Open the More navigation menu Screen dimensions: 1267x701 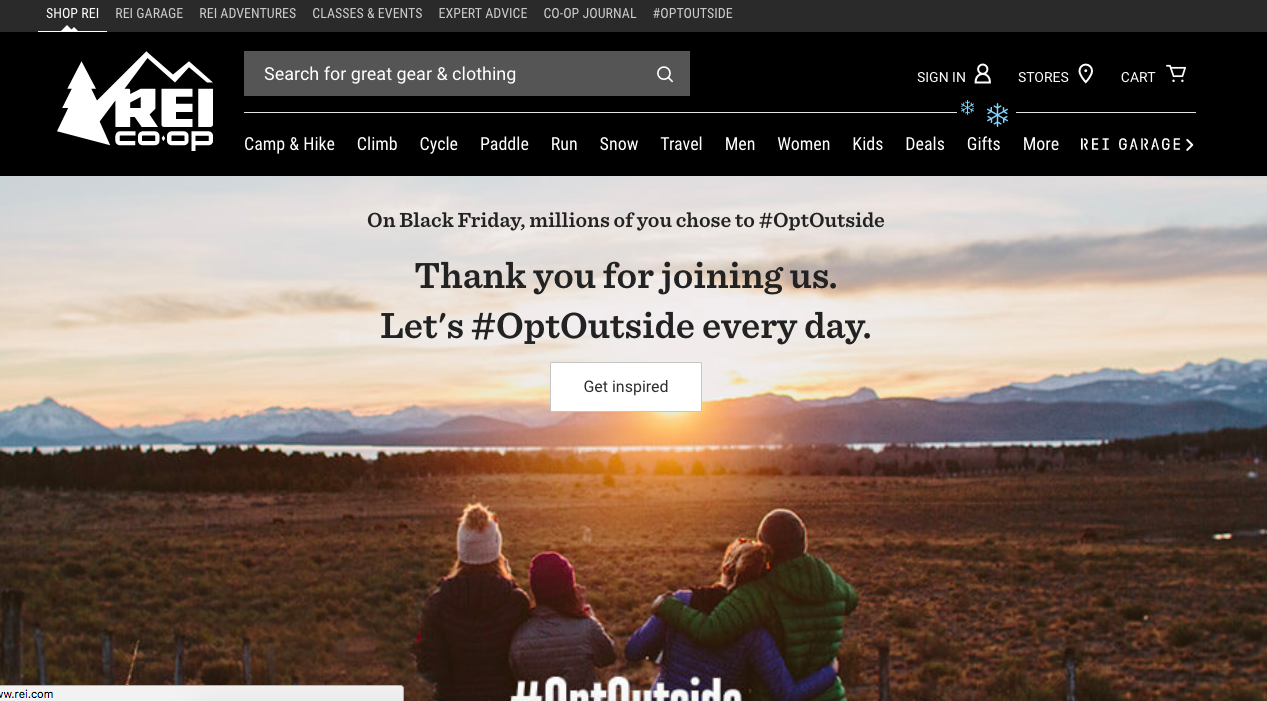pos(1040,144)
